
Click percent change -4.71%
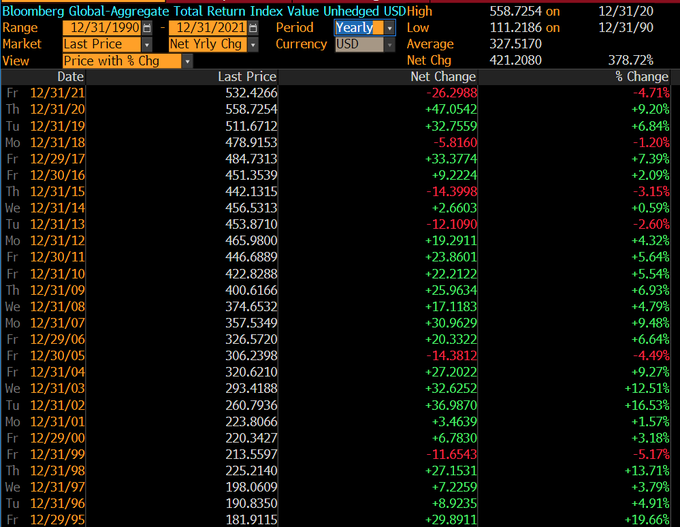[x=651, y=93]
